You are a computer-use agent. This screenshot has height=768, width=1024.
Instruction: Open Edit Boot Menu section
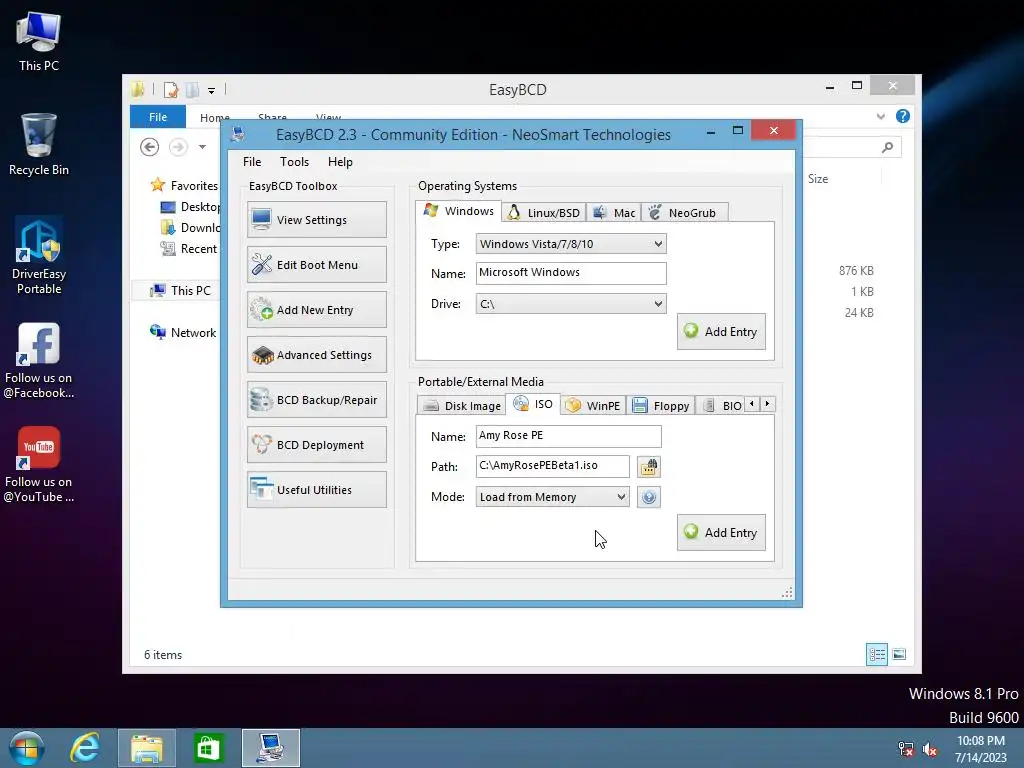pyautogui.click(x=317, y=264)
